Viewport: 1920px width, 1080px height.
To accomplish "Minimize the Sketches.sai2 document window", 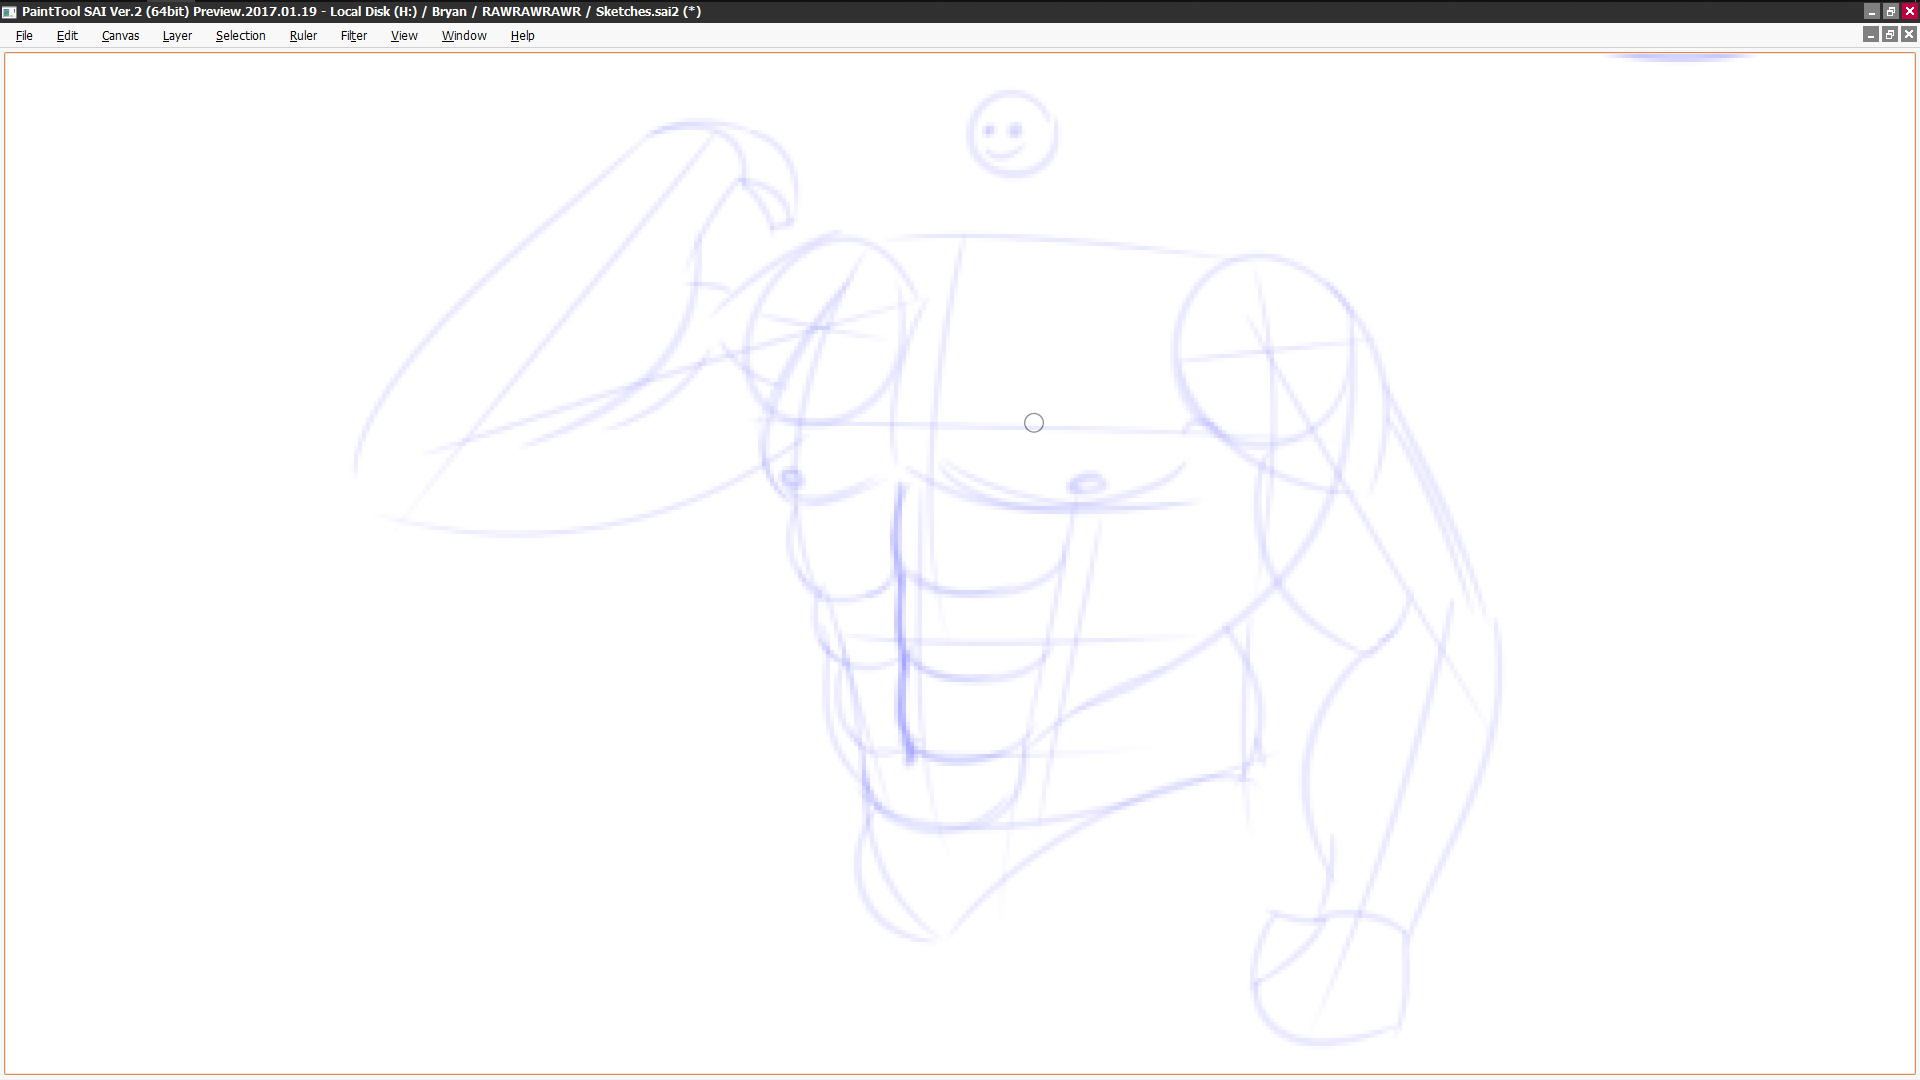I will coord(1870,34).
